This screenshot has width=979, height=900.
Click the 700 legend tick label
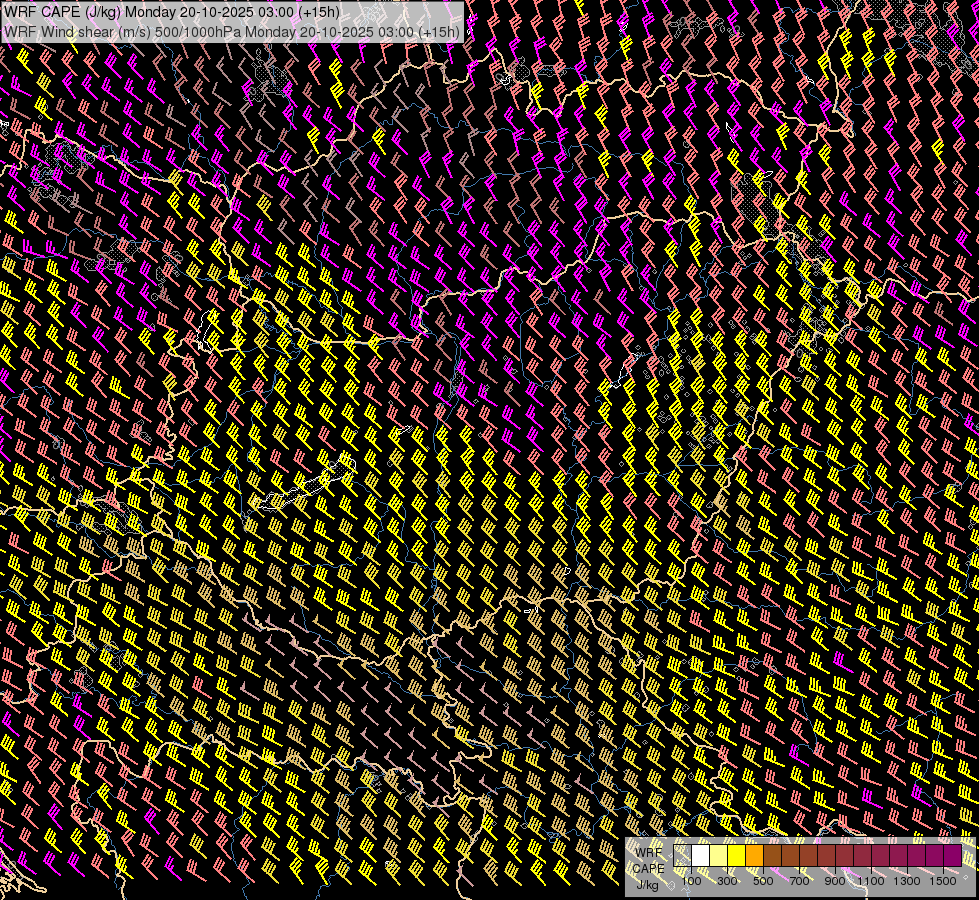pos(800,881)
